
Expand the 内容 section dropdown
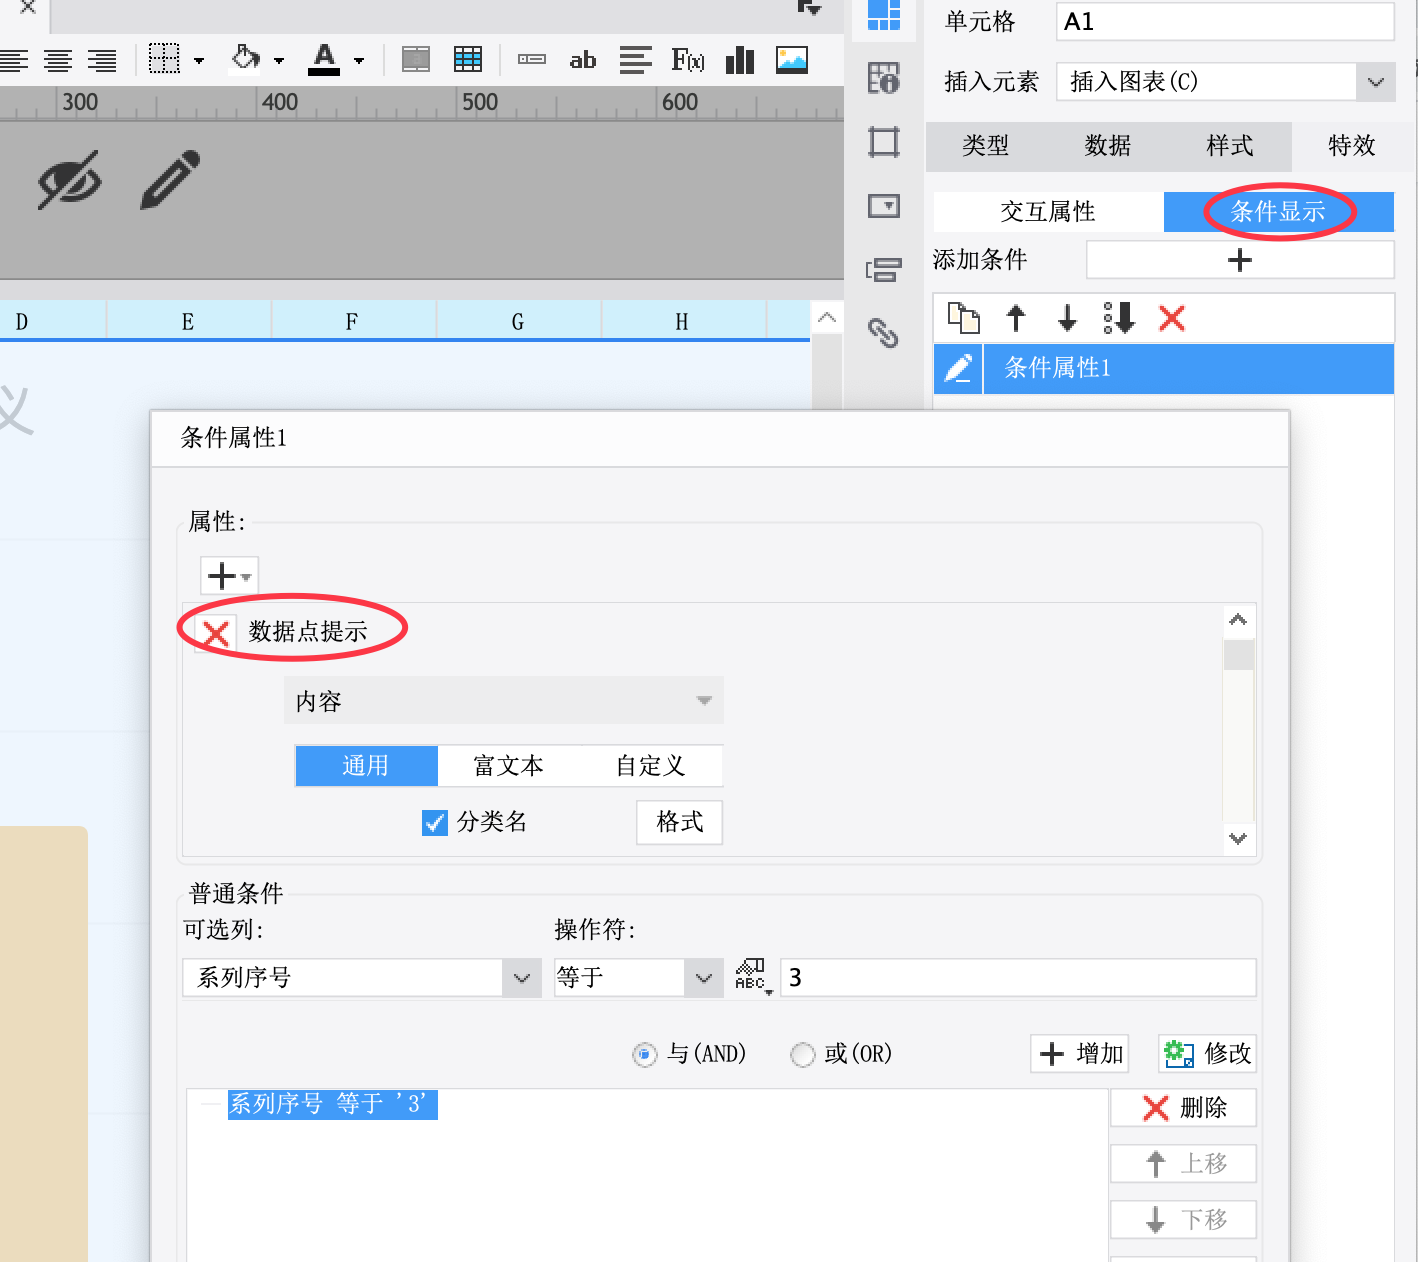click(x=504, y=701)
